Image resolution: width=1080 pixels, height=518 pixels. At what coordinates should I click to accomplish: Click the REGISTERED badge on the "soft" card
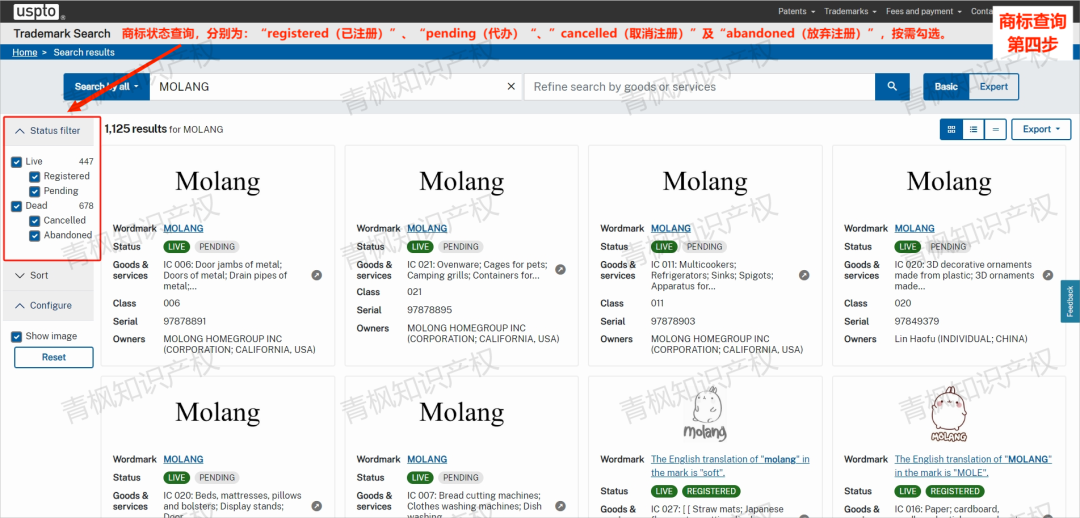point(711,491)
